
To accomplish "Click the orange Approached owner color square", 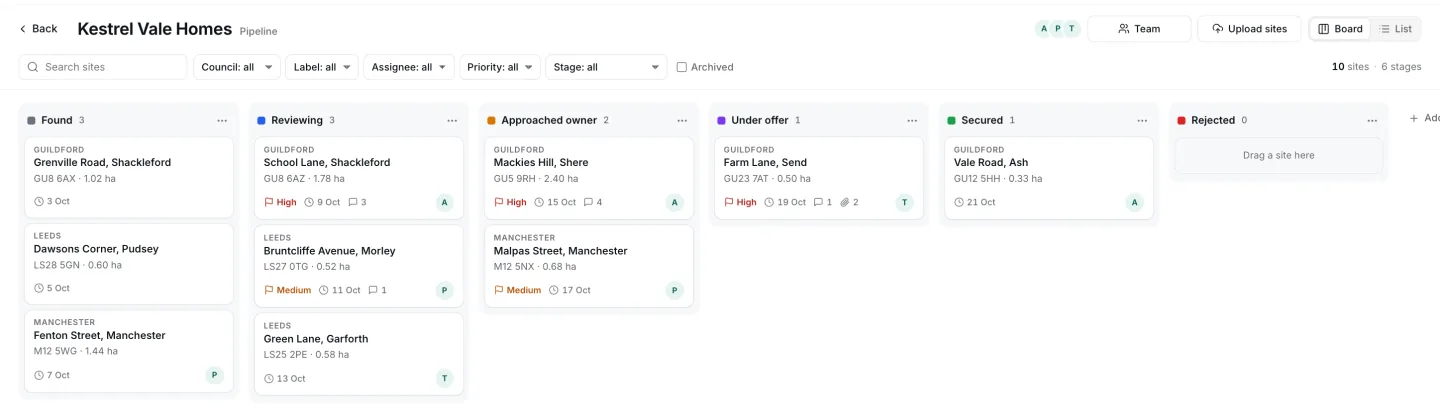I will pos(492,120).
